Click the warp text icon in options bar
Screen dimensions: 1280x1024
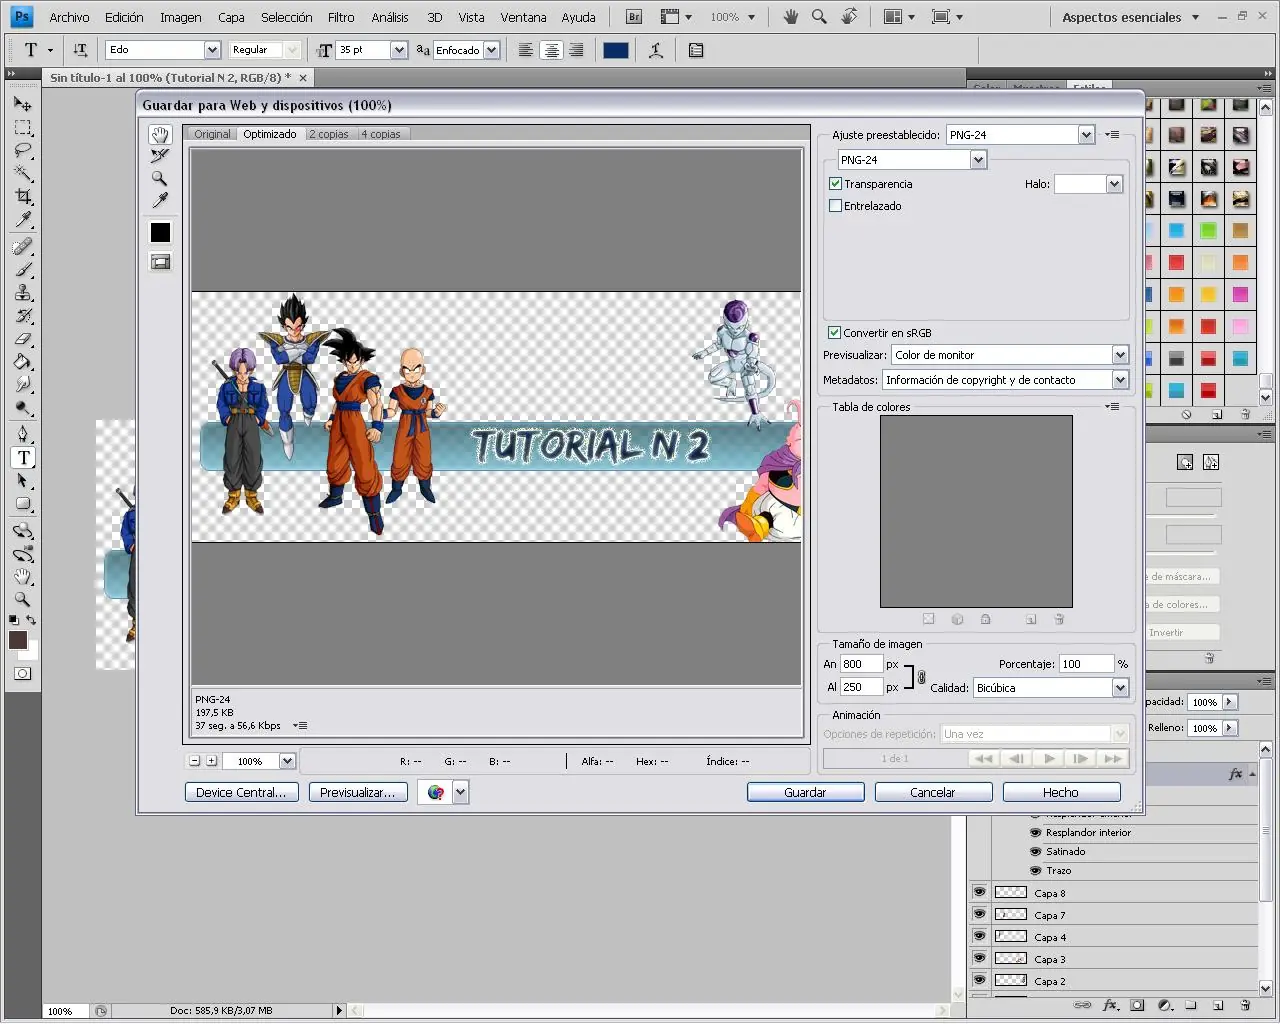tap(656, 50)
